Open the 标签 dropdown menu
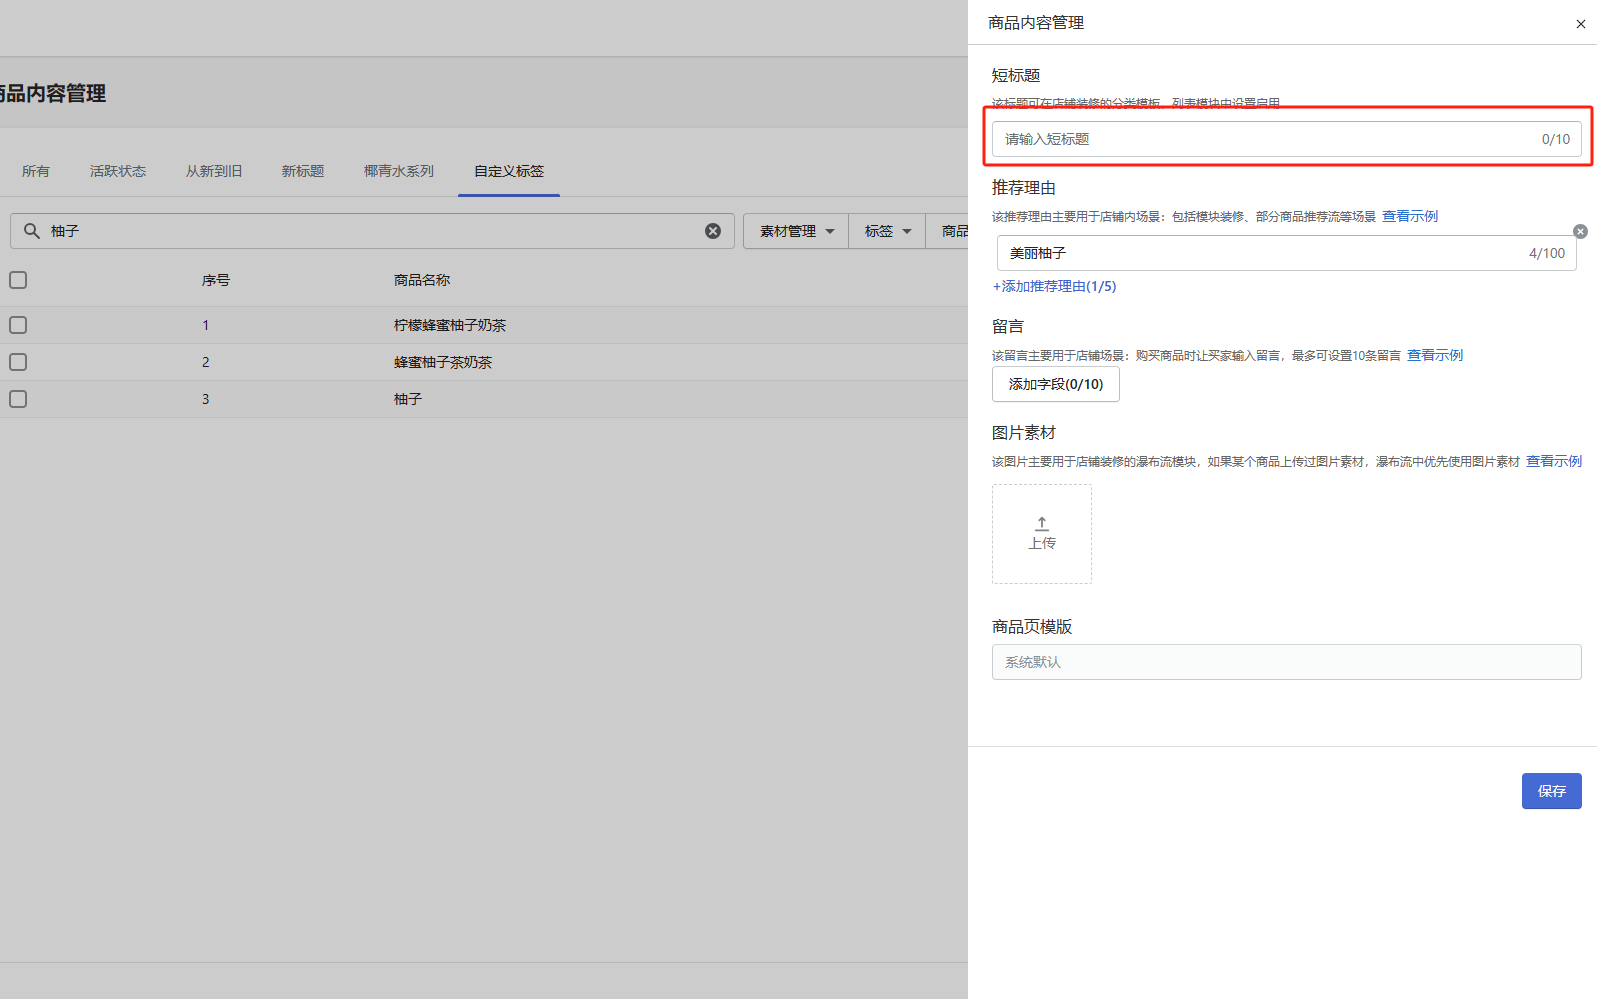The image size is (1597, 999). tap(887, 231)
